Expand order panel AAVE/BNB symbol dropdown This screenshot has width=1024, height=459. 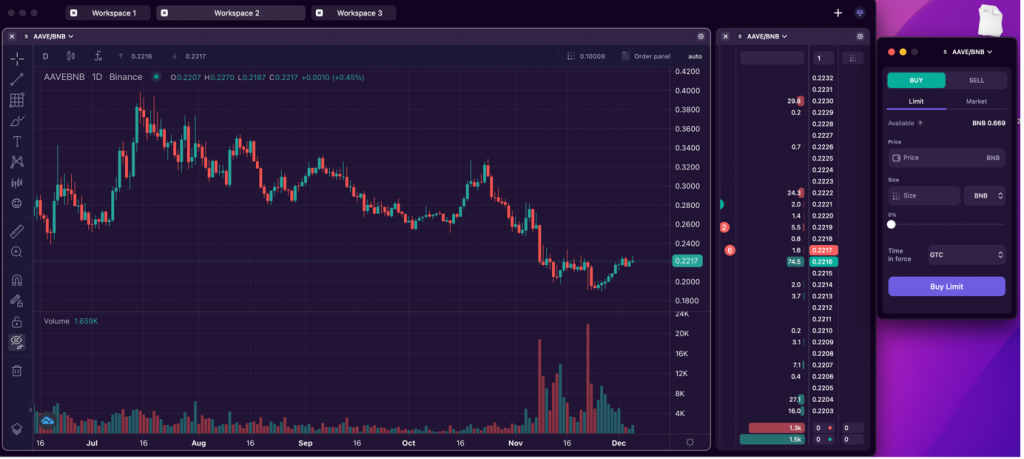click(972, 52)
